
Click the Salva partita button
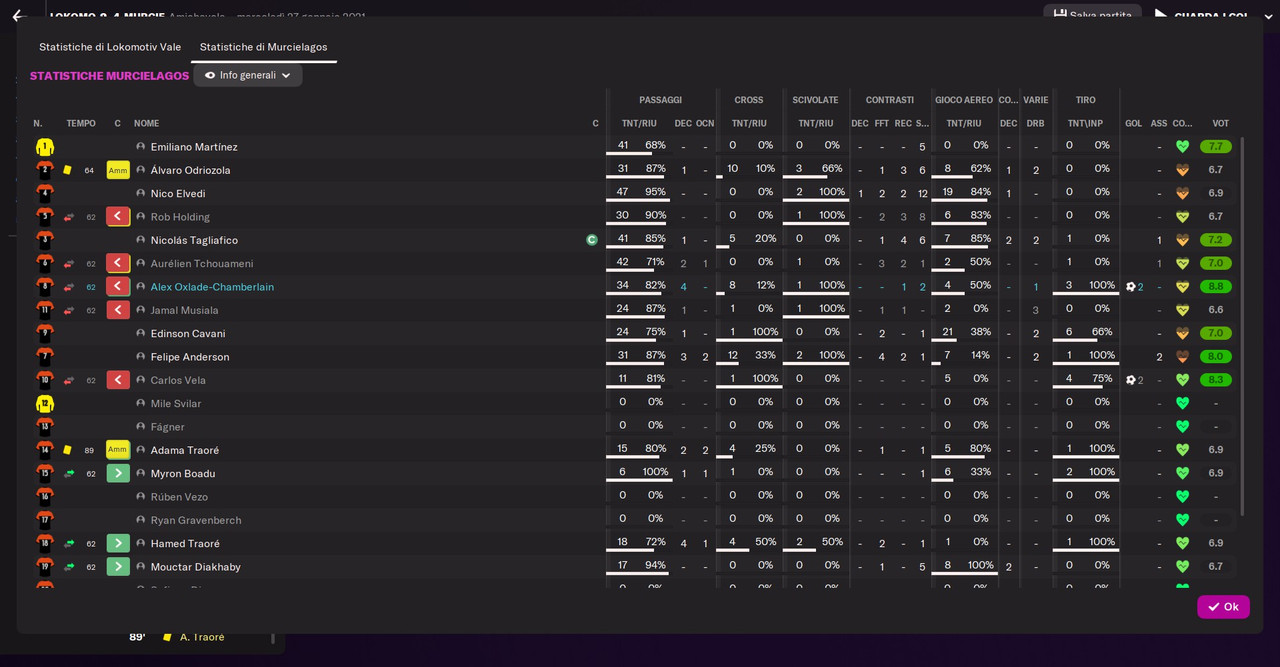[1092, 15]
